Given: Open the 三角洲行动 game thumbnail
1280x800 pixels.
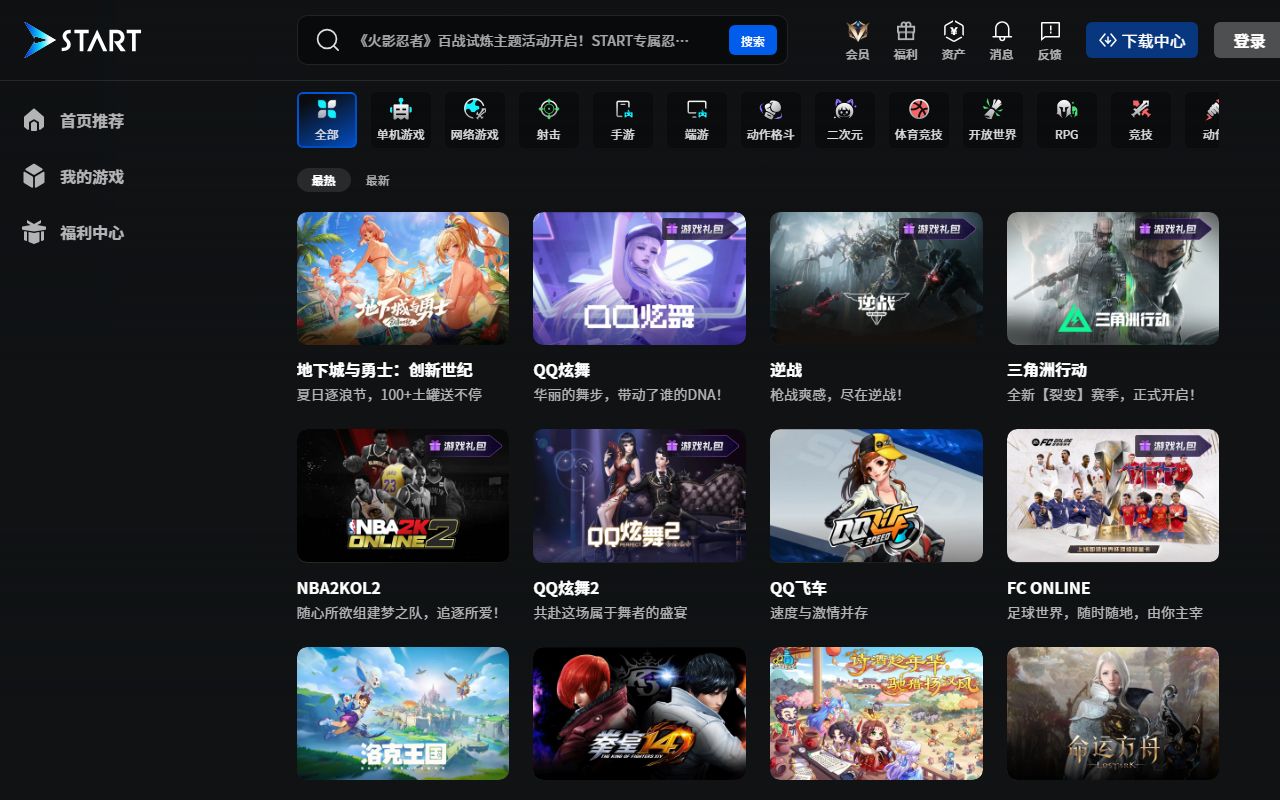Looking at the screenshot, I should 1113,278.
